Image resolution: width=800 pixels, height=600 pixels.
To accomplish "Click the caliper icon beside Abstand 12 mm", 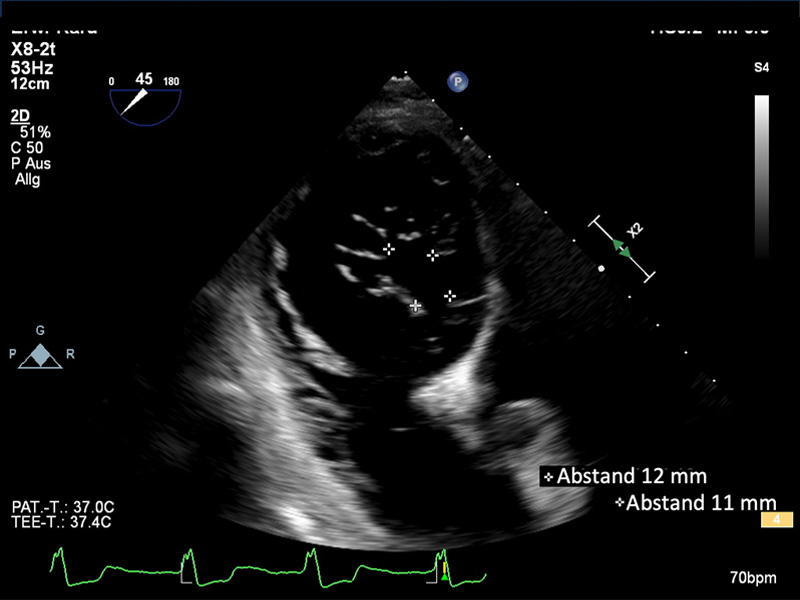I will 547,476.
